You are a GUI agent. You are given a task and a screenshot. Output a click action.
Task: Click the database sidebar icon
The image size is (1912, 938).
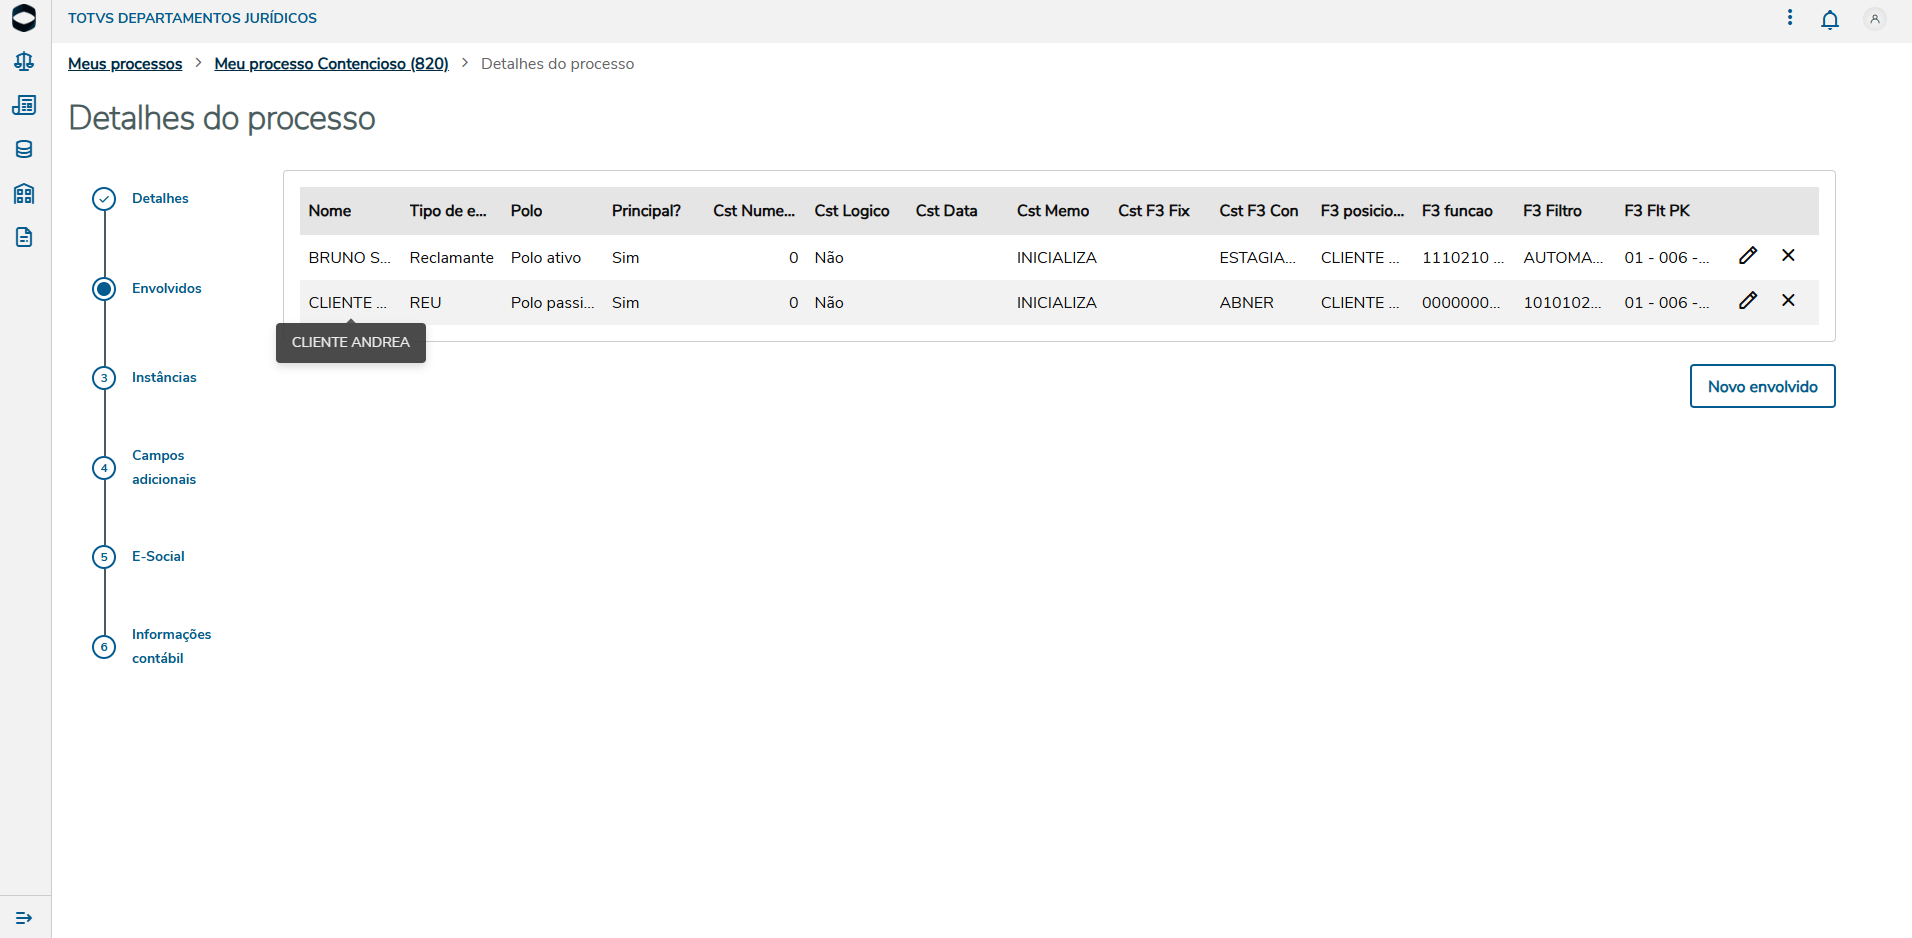pyautogui.click(x=24, y=149)
